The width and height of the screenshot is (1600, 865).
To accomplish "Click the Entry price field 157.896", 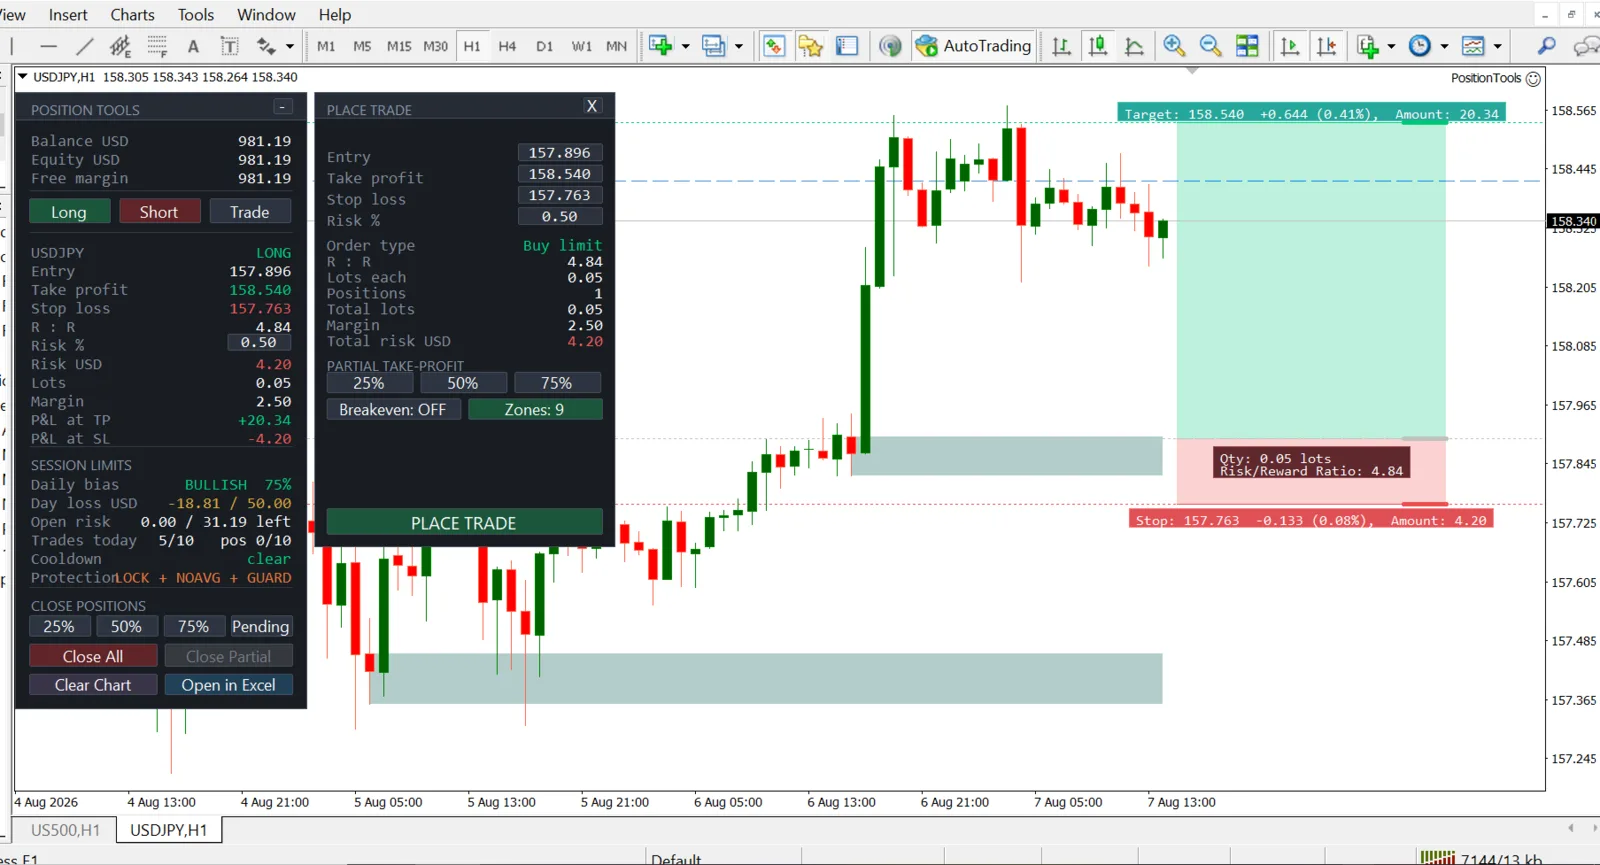I will tap(560, 153).
